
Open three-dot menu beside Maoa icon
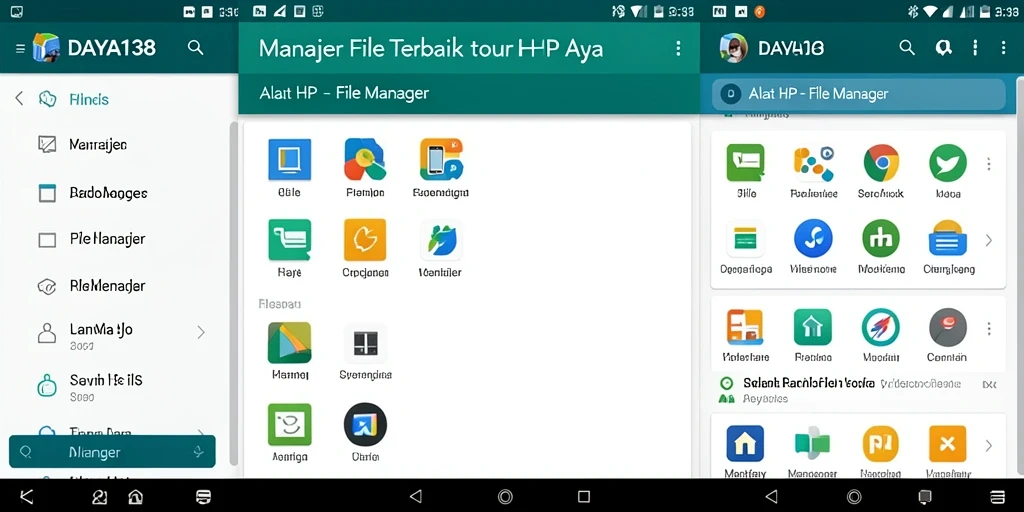pos(989,163)
